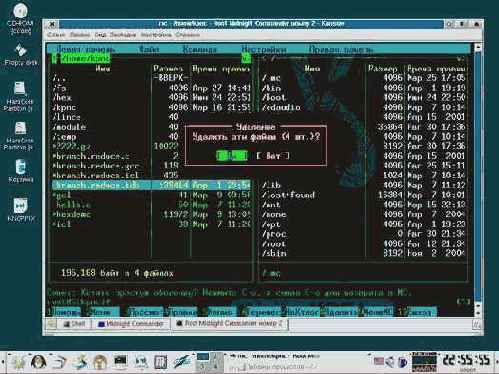Switch to the Midnight Commander session tab
Screen dimensions: 499x374
[x=131, y=324]
